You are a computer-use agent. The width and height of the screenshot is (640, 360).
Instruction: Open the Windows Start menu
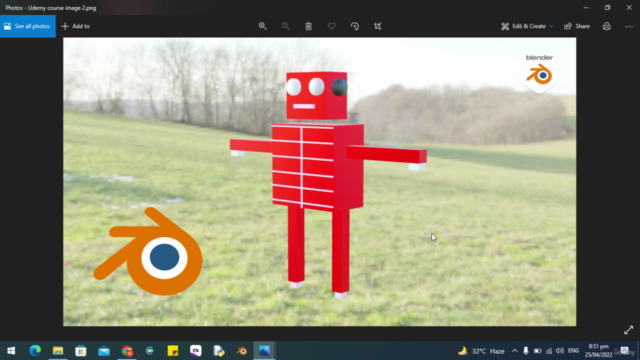(x=11, y=351)
